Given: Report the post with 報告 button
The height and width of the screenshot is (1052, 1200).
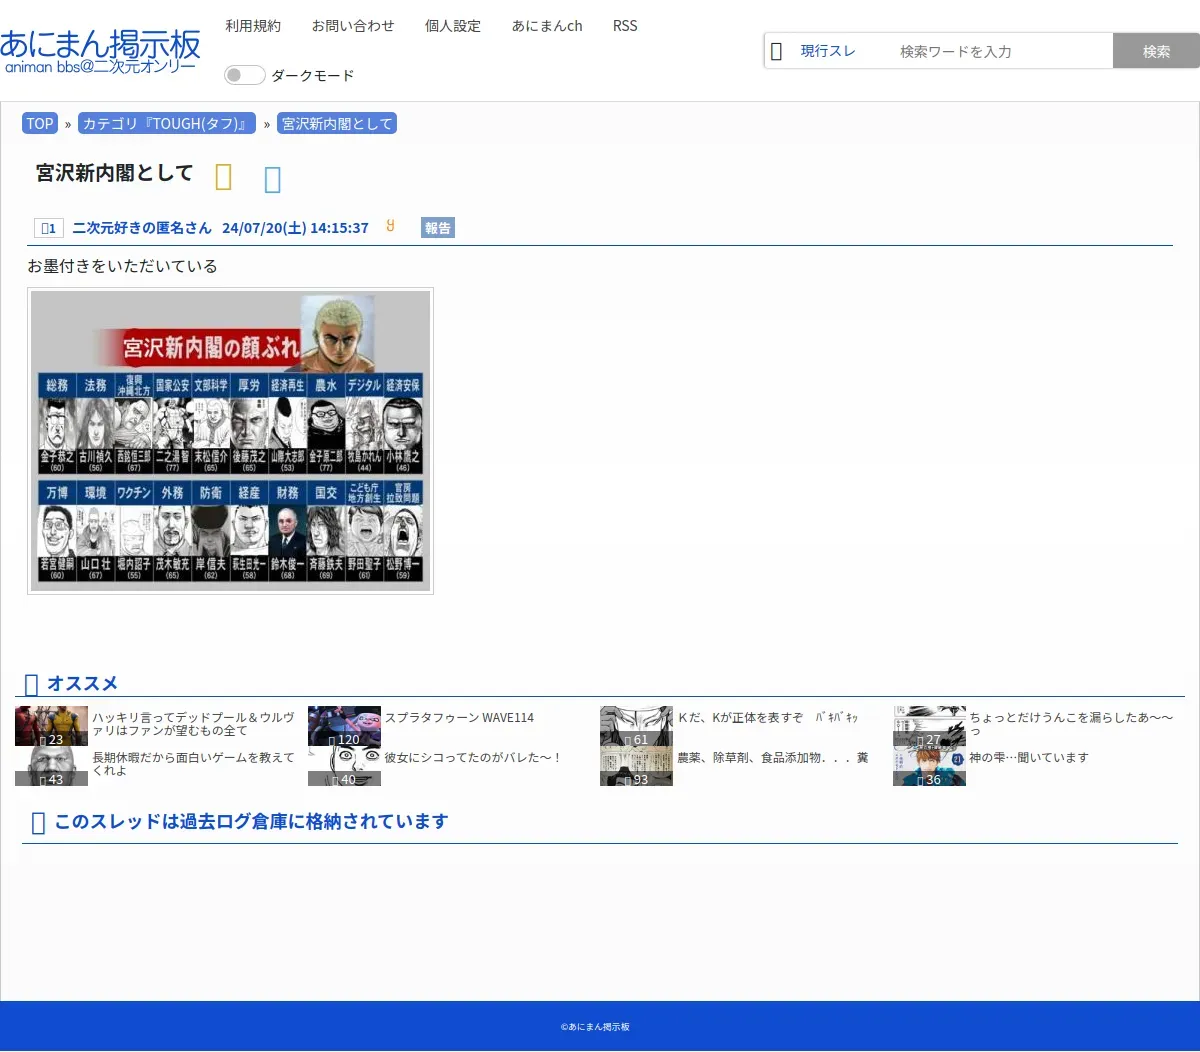Looking at the screenshot, I should [438, 228].
